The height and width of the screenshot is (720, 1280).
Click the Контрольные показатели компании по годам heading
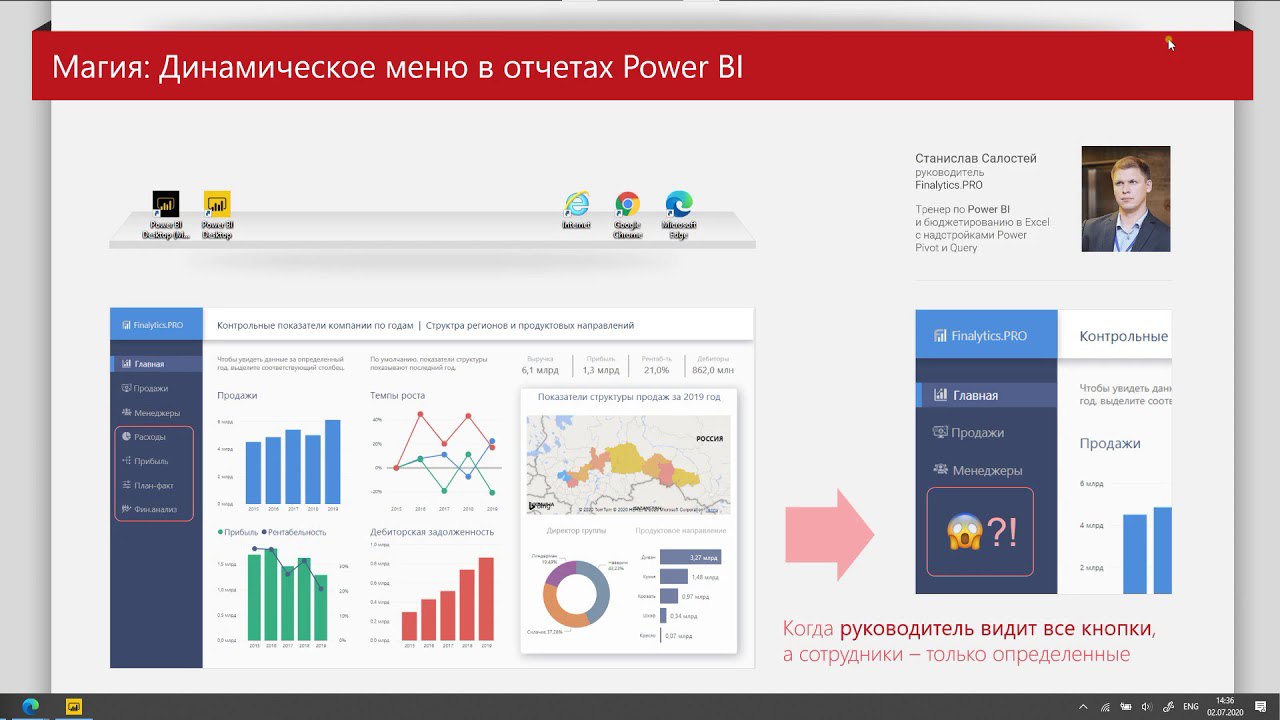[x=315, y=325]
